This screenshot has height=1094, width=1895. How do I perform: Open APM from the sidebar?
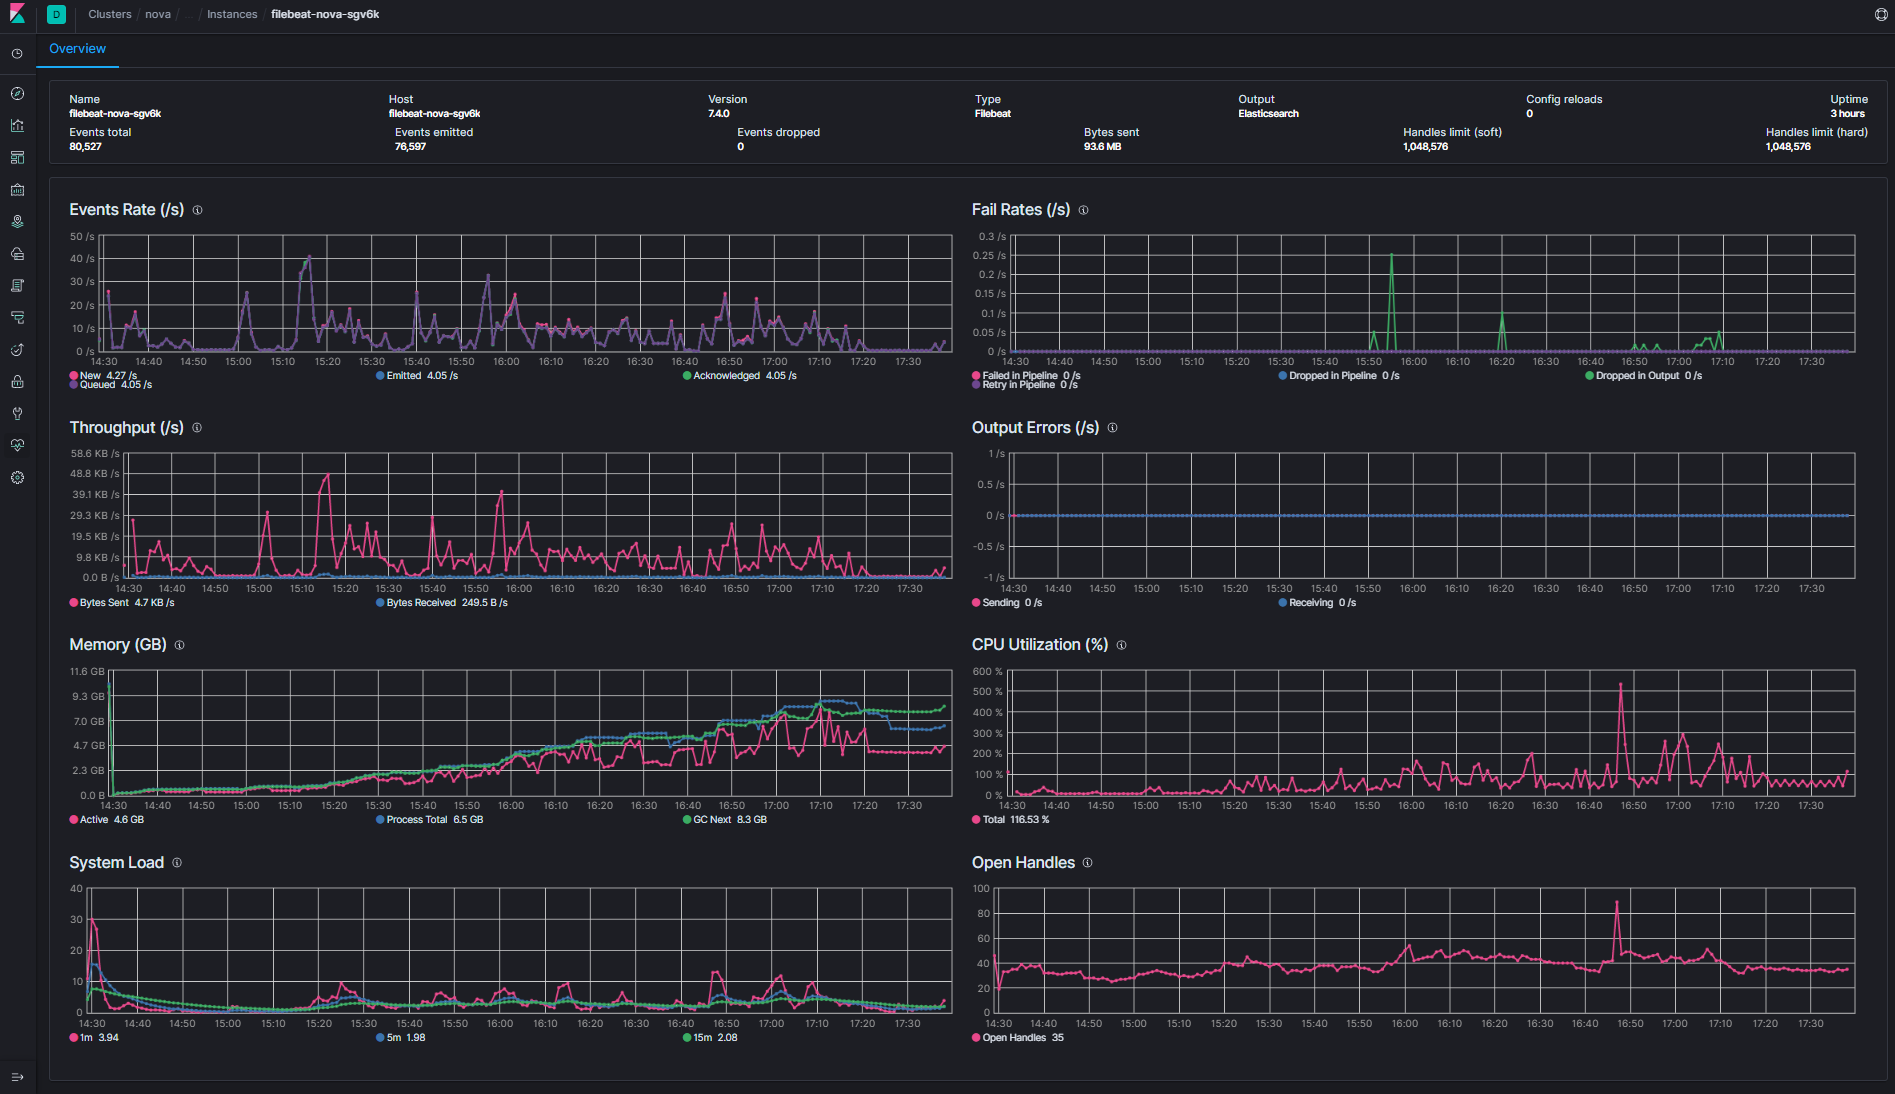(x=17, y=318)
